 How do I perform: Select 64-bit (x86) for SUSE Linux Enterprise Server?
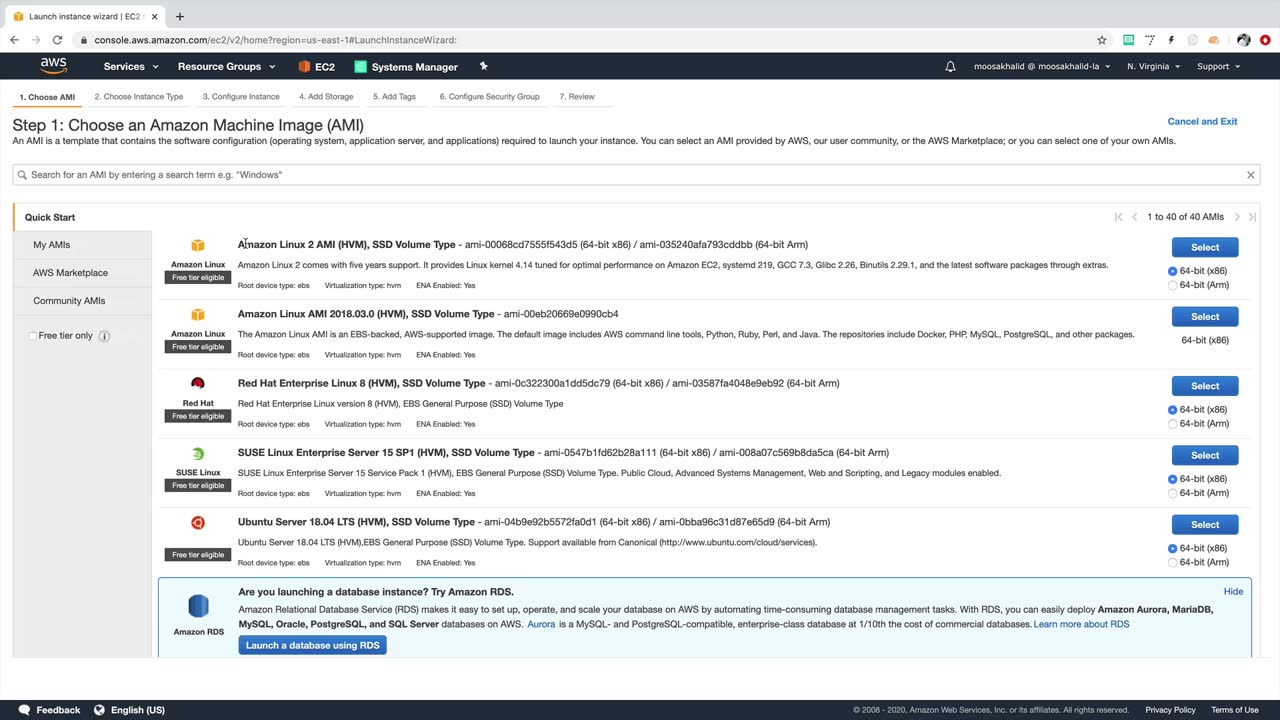click(1173, 479)
